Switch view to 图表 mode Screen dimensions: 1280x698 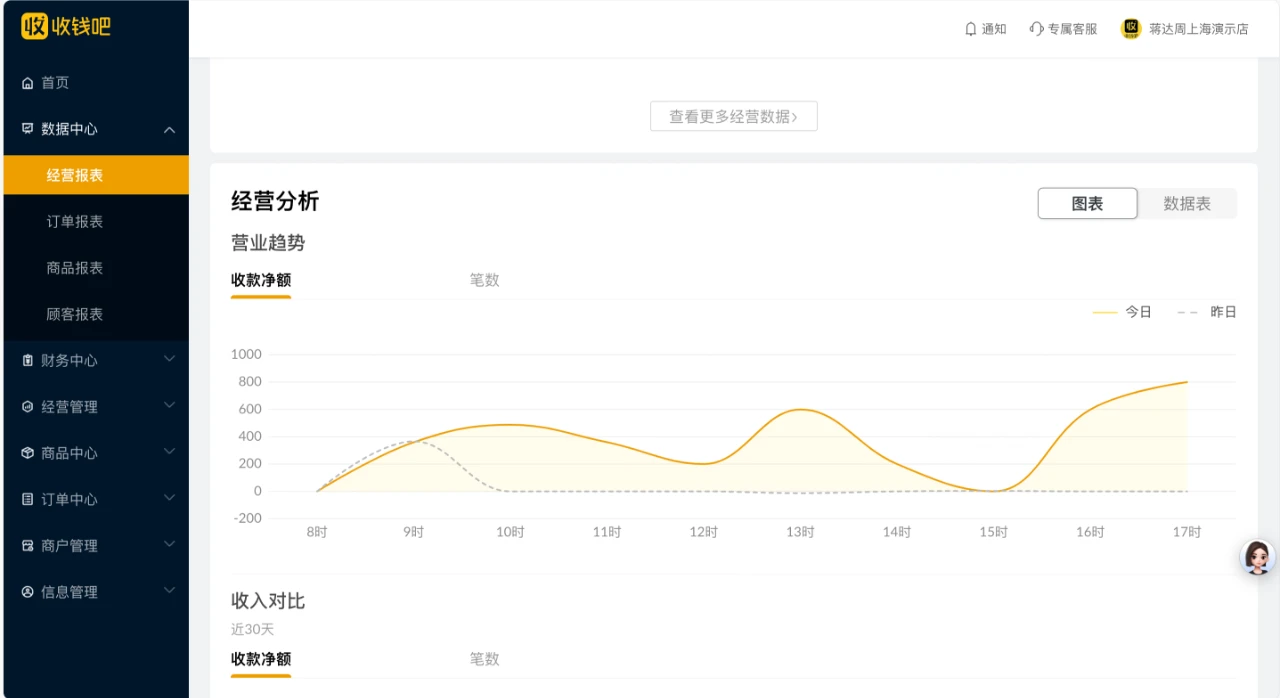coord(1087,204)
